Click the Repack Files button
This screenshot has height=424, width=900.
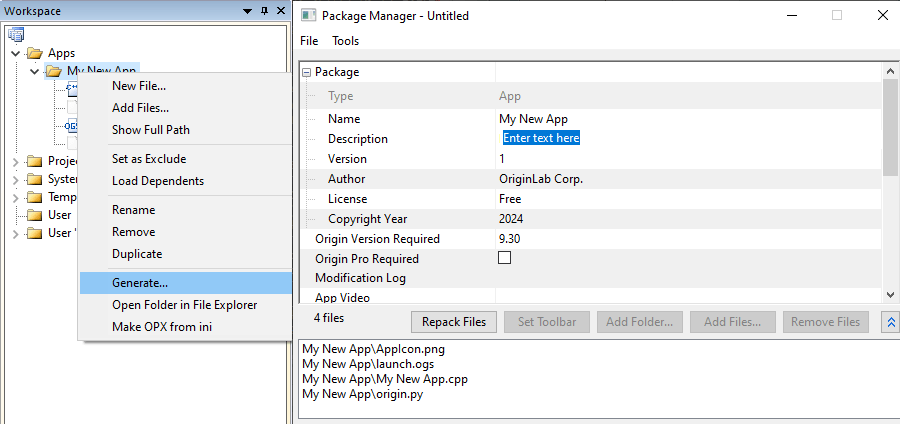click(x=454, y=322)
